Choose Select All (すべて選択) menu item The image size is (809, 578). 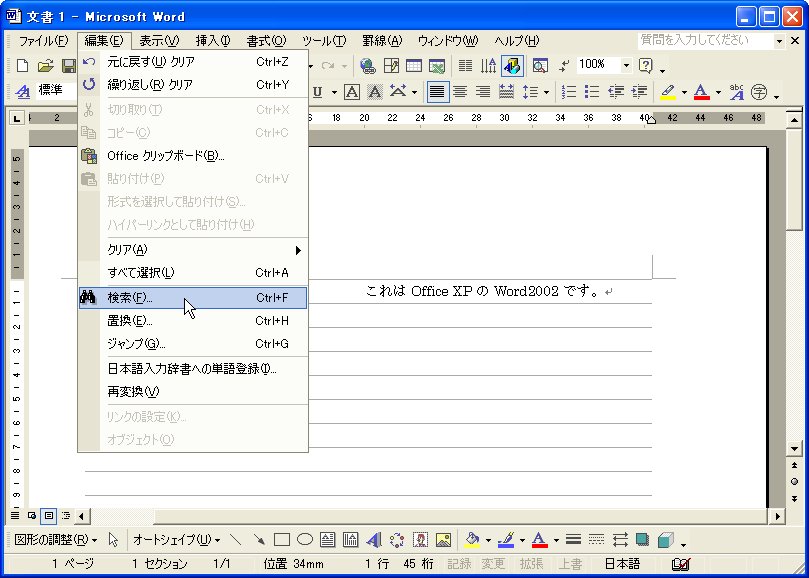pyautogui.click(x=193, y=272)
